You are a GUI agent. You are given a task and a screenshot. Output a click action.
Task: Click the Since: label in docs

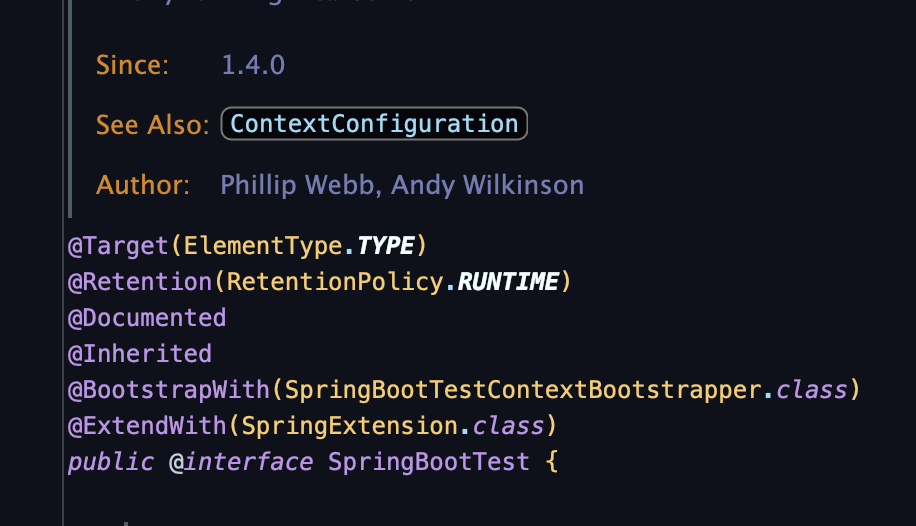pos(133,65)
